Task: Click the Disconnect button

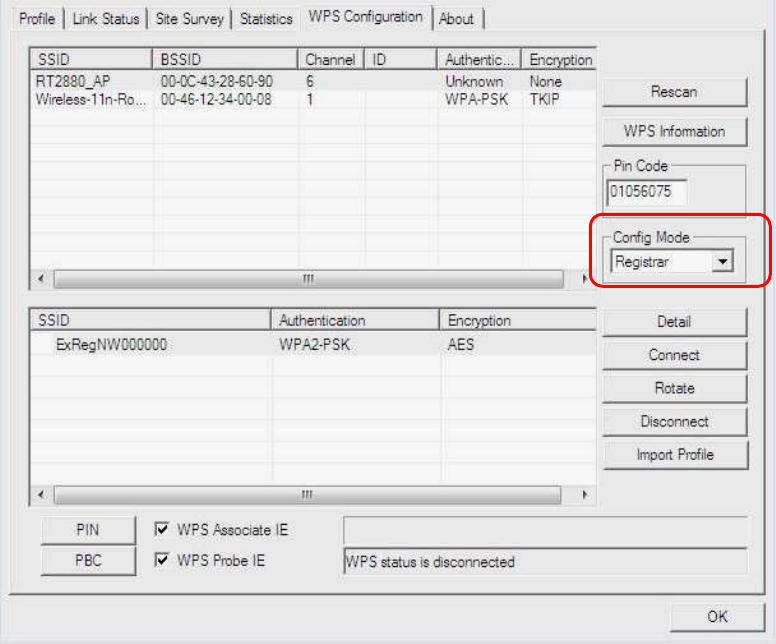Action: (674, 421)
